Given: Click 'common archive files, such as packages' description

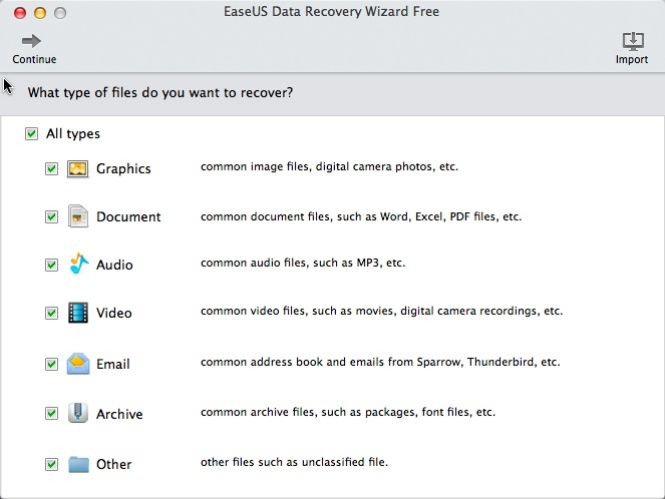Looking at the screenshot, I should click(x=348, y=412).
